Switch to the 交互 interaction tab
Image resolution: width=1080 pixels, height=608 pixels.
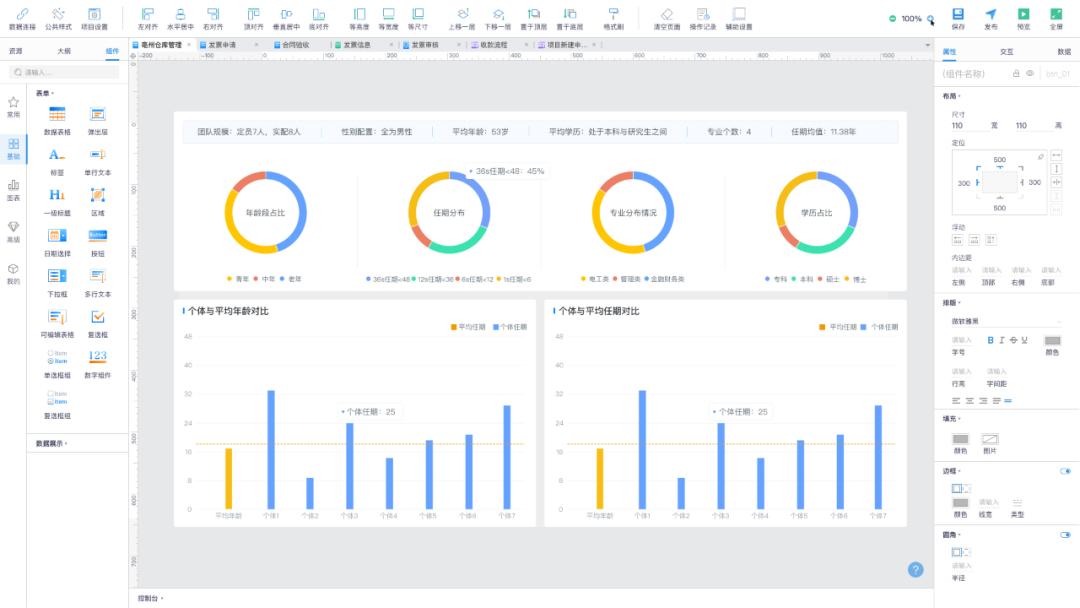tap(1006, 51)
